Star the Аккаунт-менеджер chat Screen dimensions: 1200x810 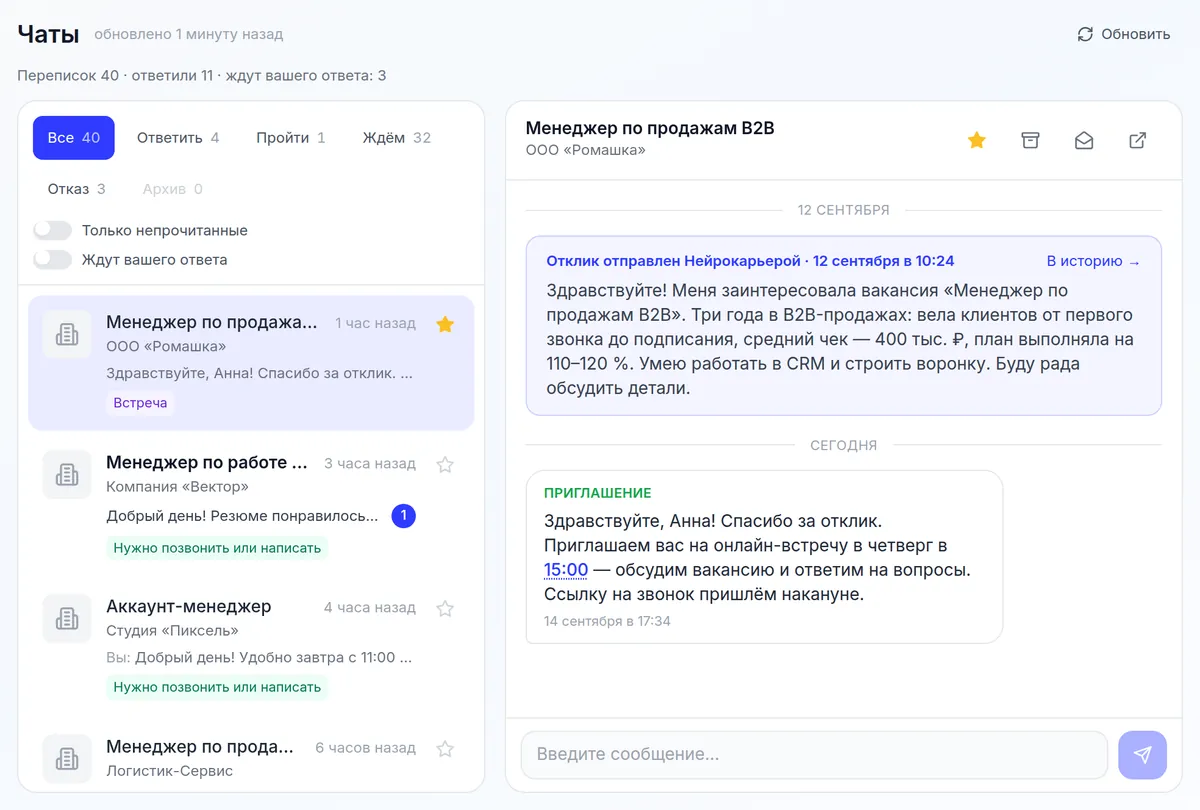coord(445,608)
